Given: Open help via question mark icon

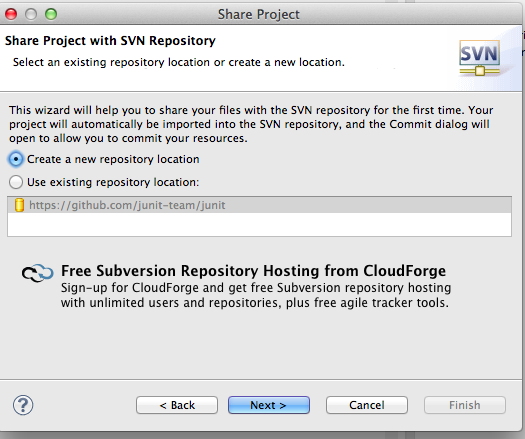Looking at the screenshot, I should pyautogui.click(x=23, y=405).
